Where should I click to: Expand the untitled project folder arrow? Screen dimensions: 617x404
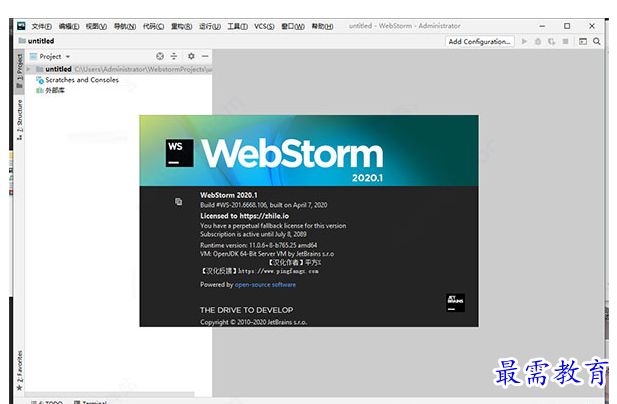28,69
